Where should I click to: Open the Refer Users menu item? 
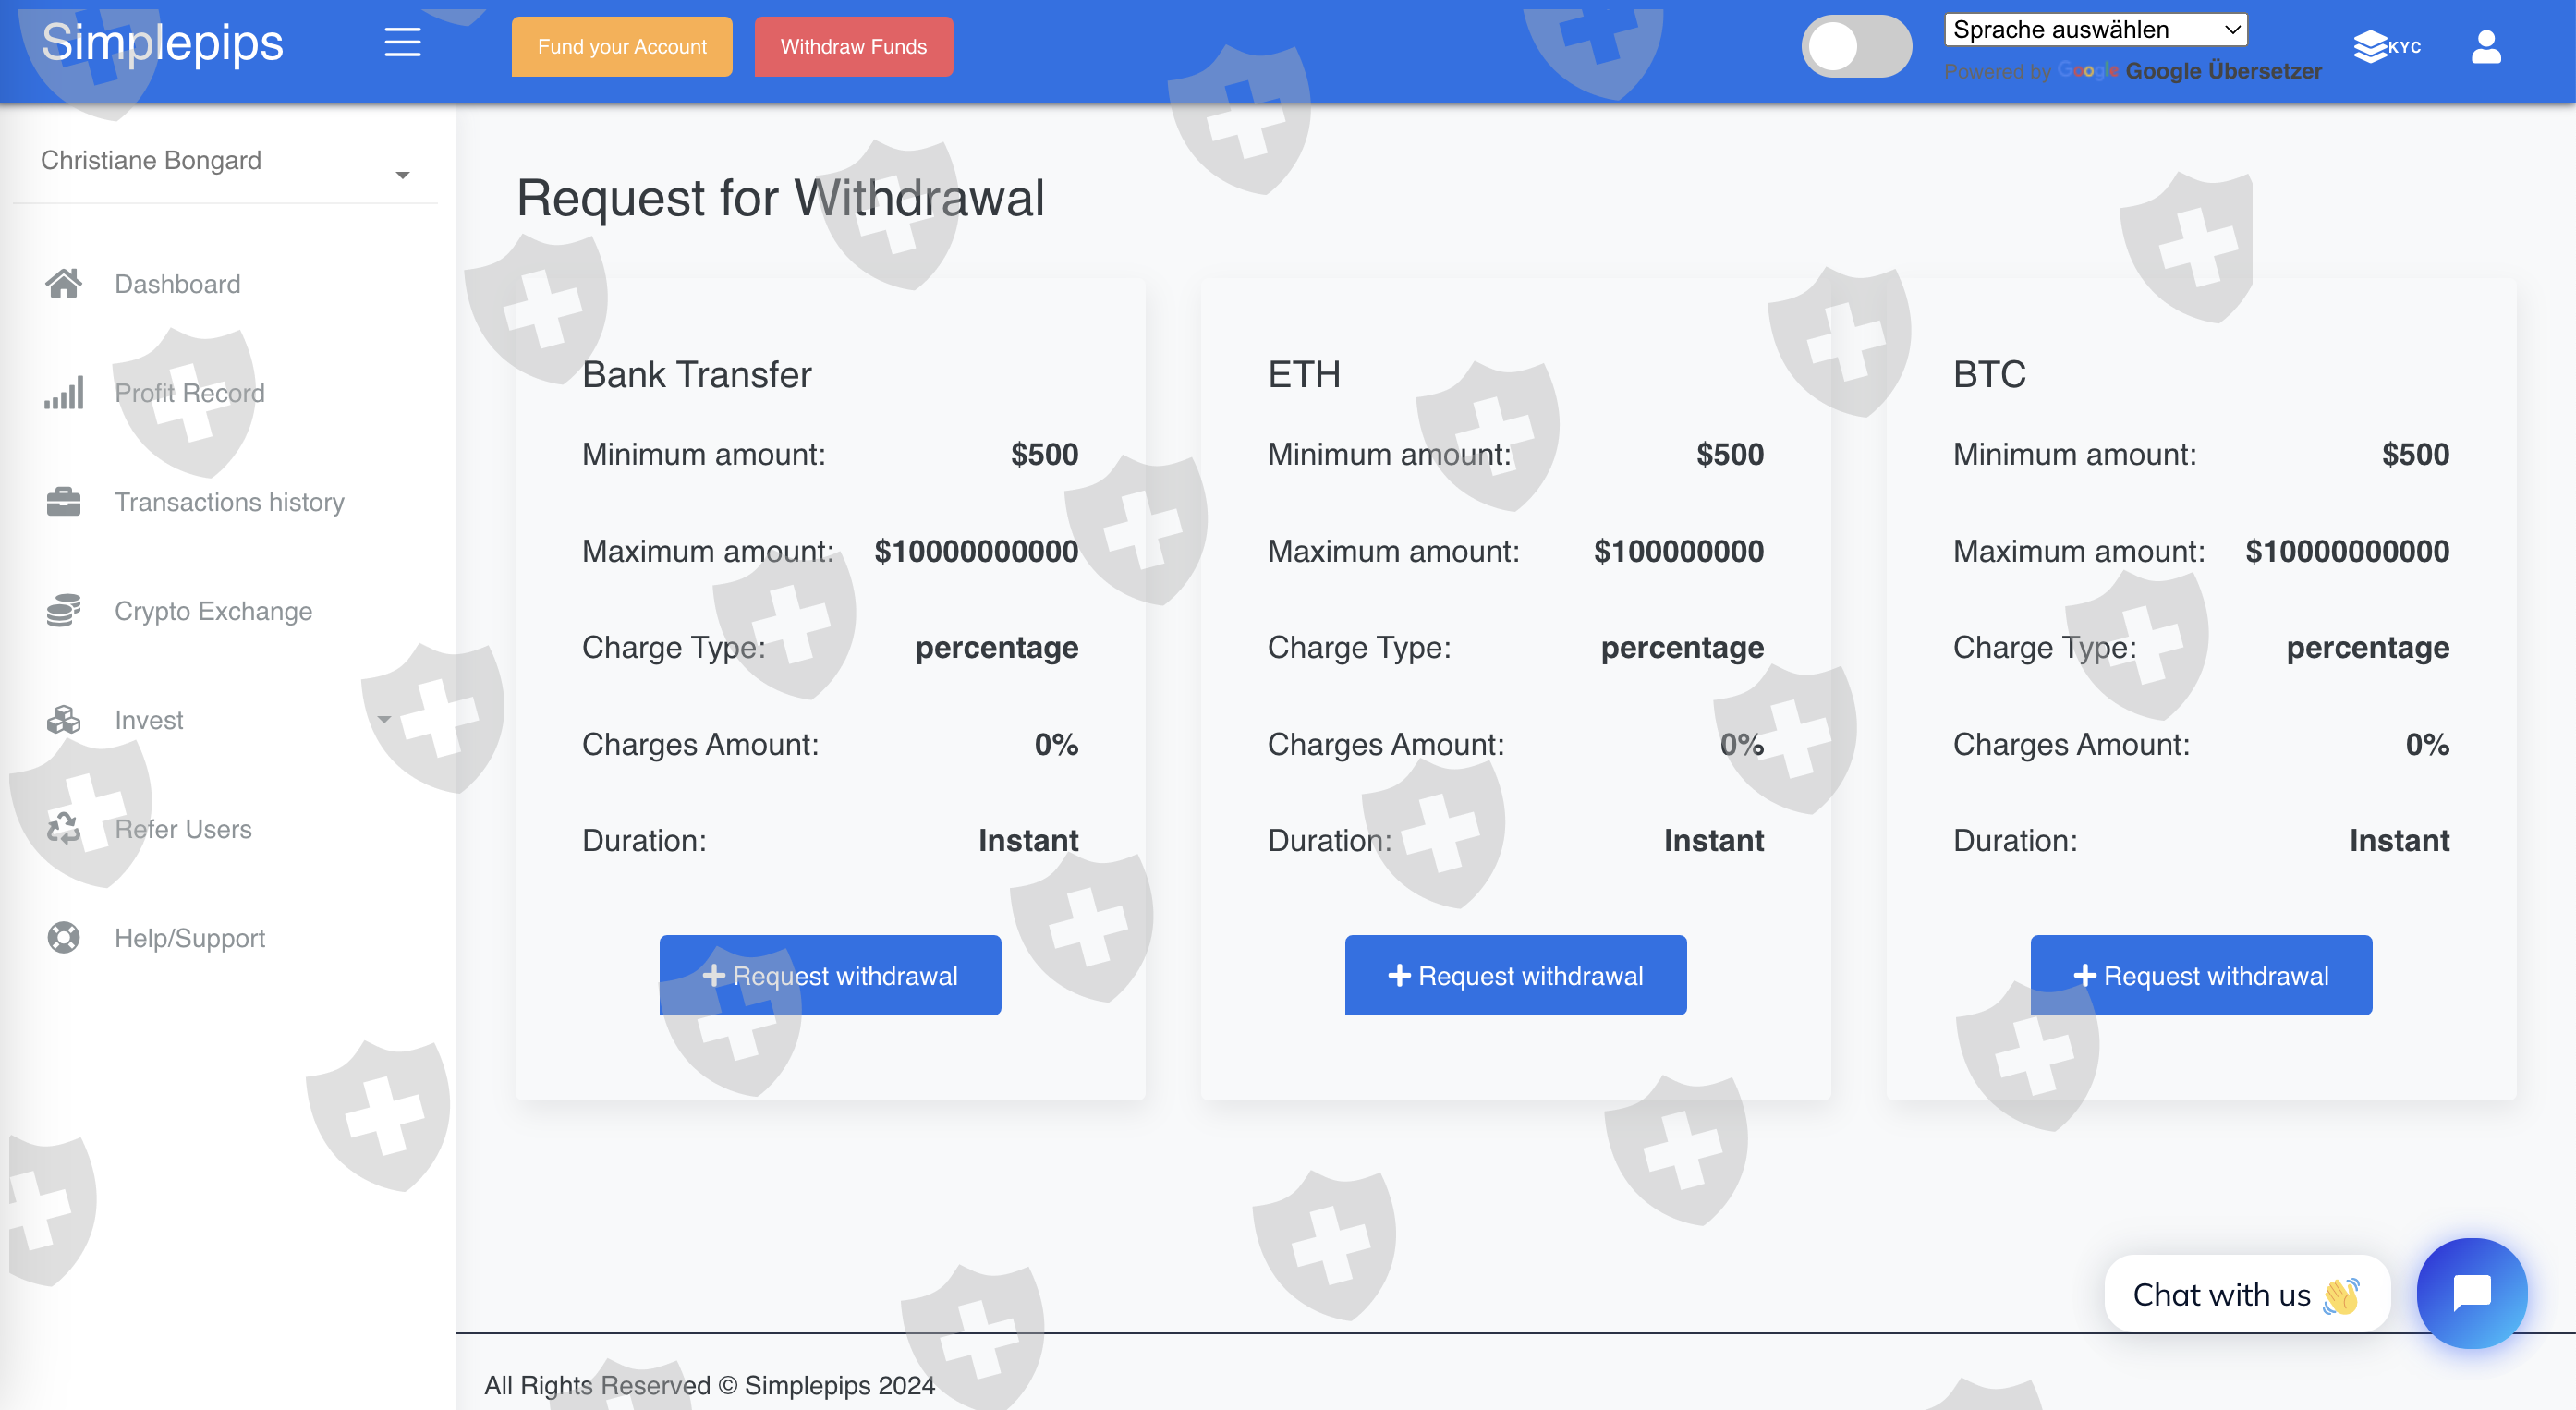183,829
